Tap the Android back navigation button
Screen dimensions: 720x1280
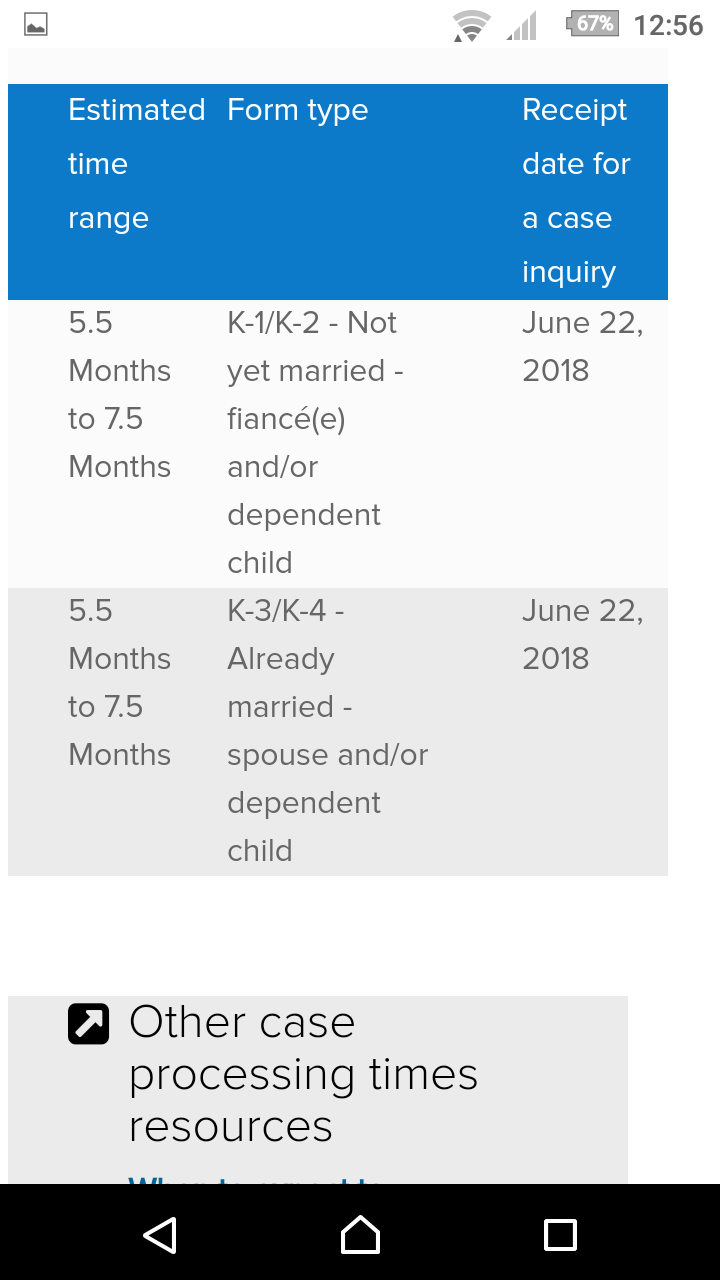(x=160, y=1235)
